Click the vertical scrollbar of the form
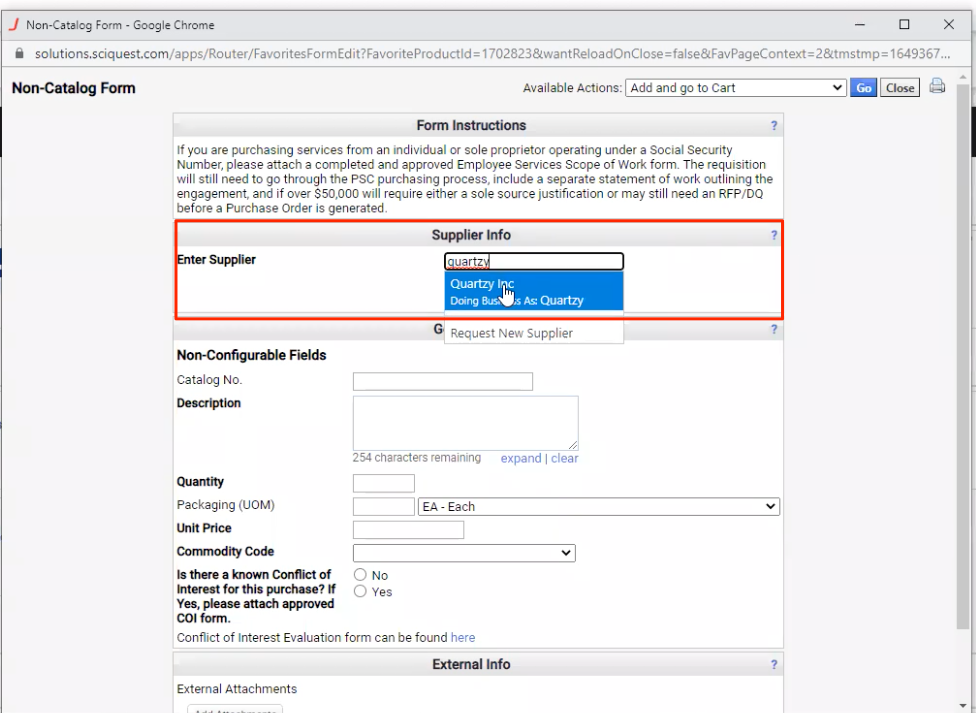Image resolution: width=976 pixels, height=713 pixels. [963, 355]
